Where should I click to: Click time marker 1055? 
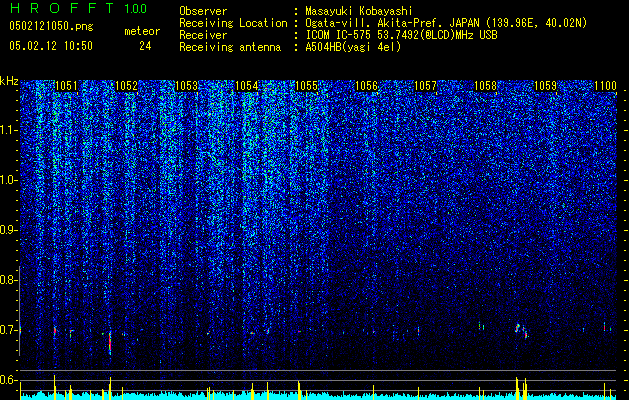[306, 86]
